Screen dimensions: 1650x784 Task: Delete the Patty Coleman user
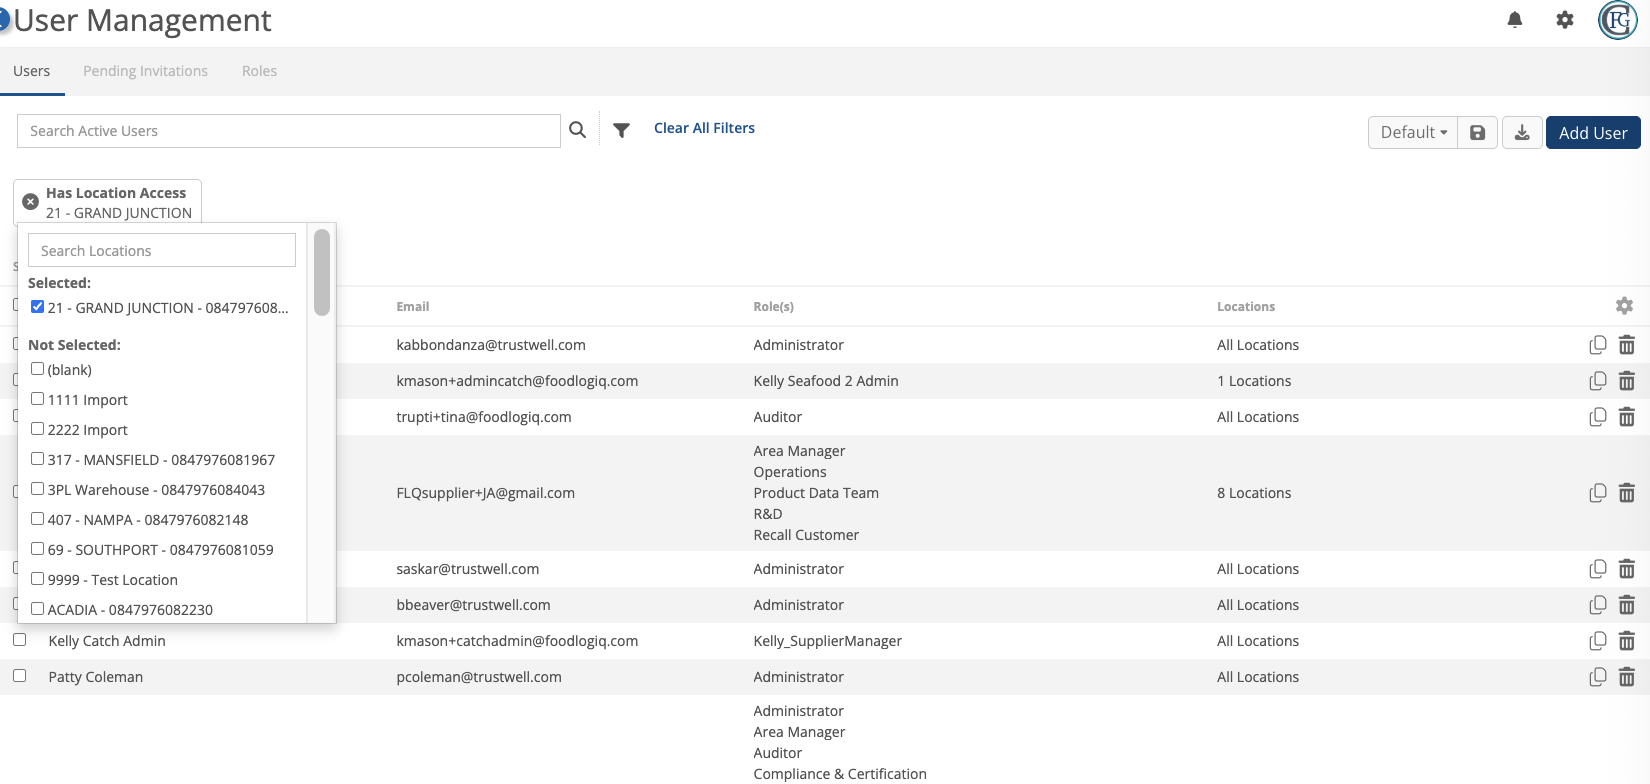(1627, 677)
